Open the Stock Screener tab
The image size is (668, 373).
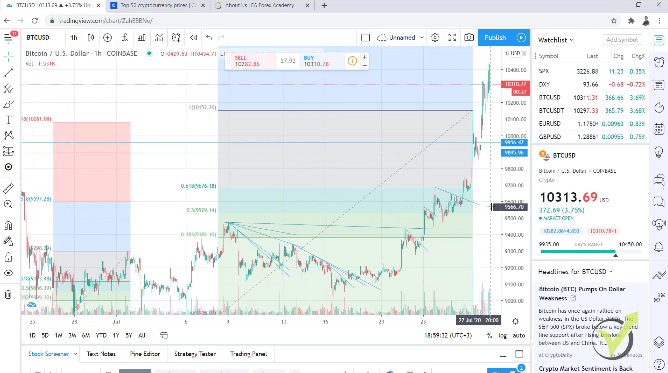[48, 354]
